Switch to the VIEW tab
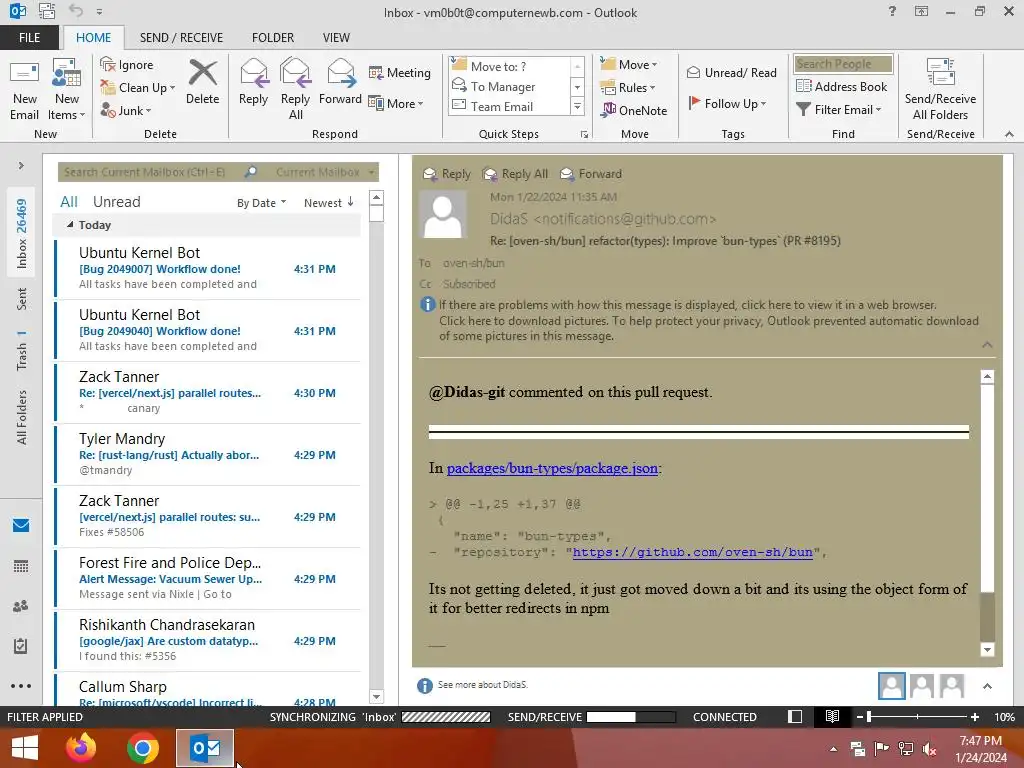This screenshot has height=768, width=1024. coord(336,38)
